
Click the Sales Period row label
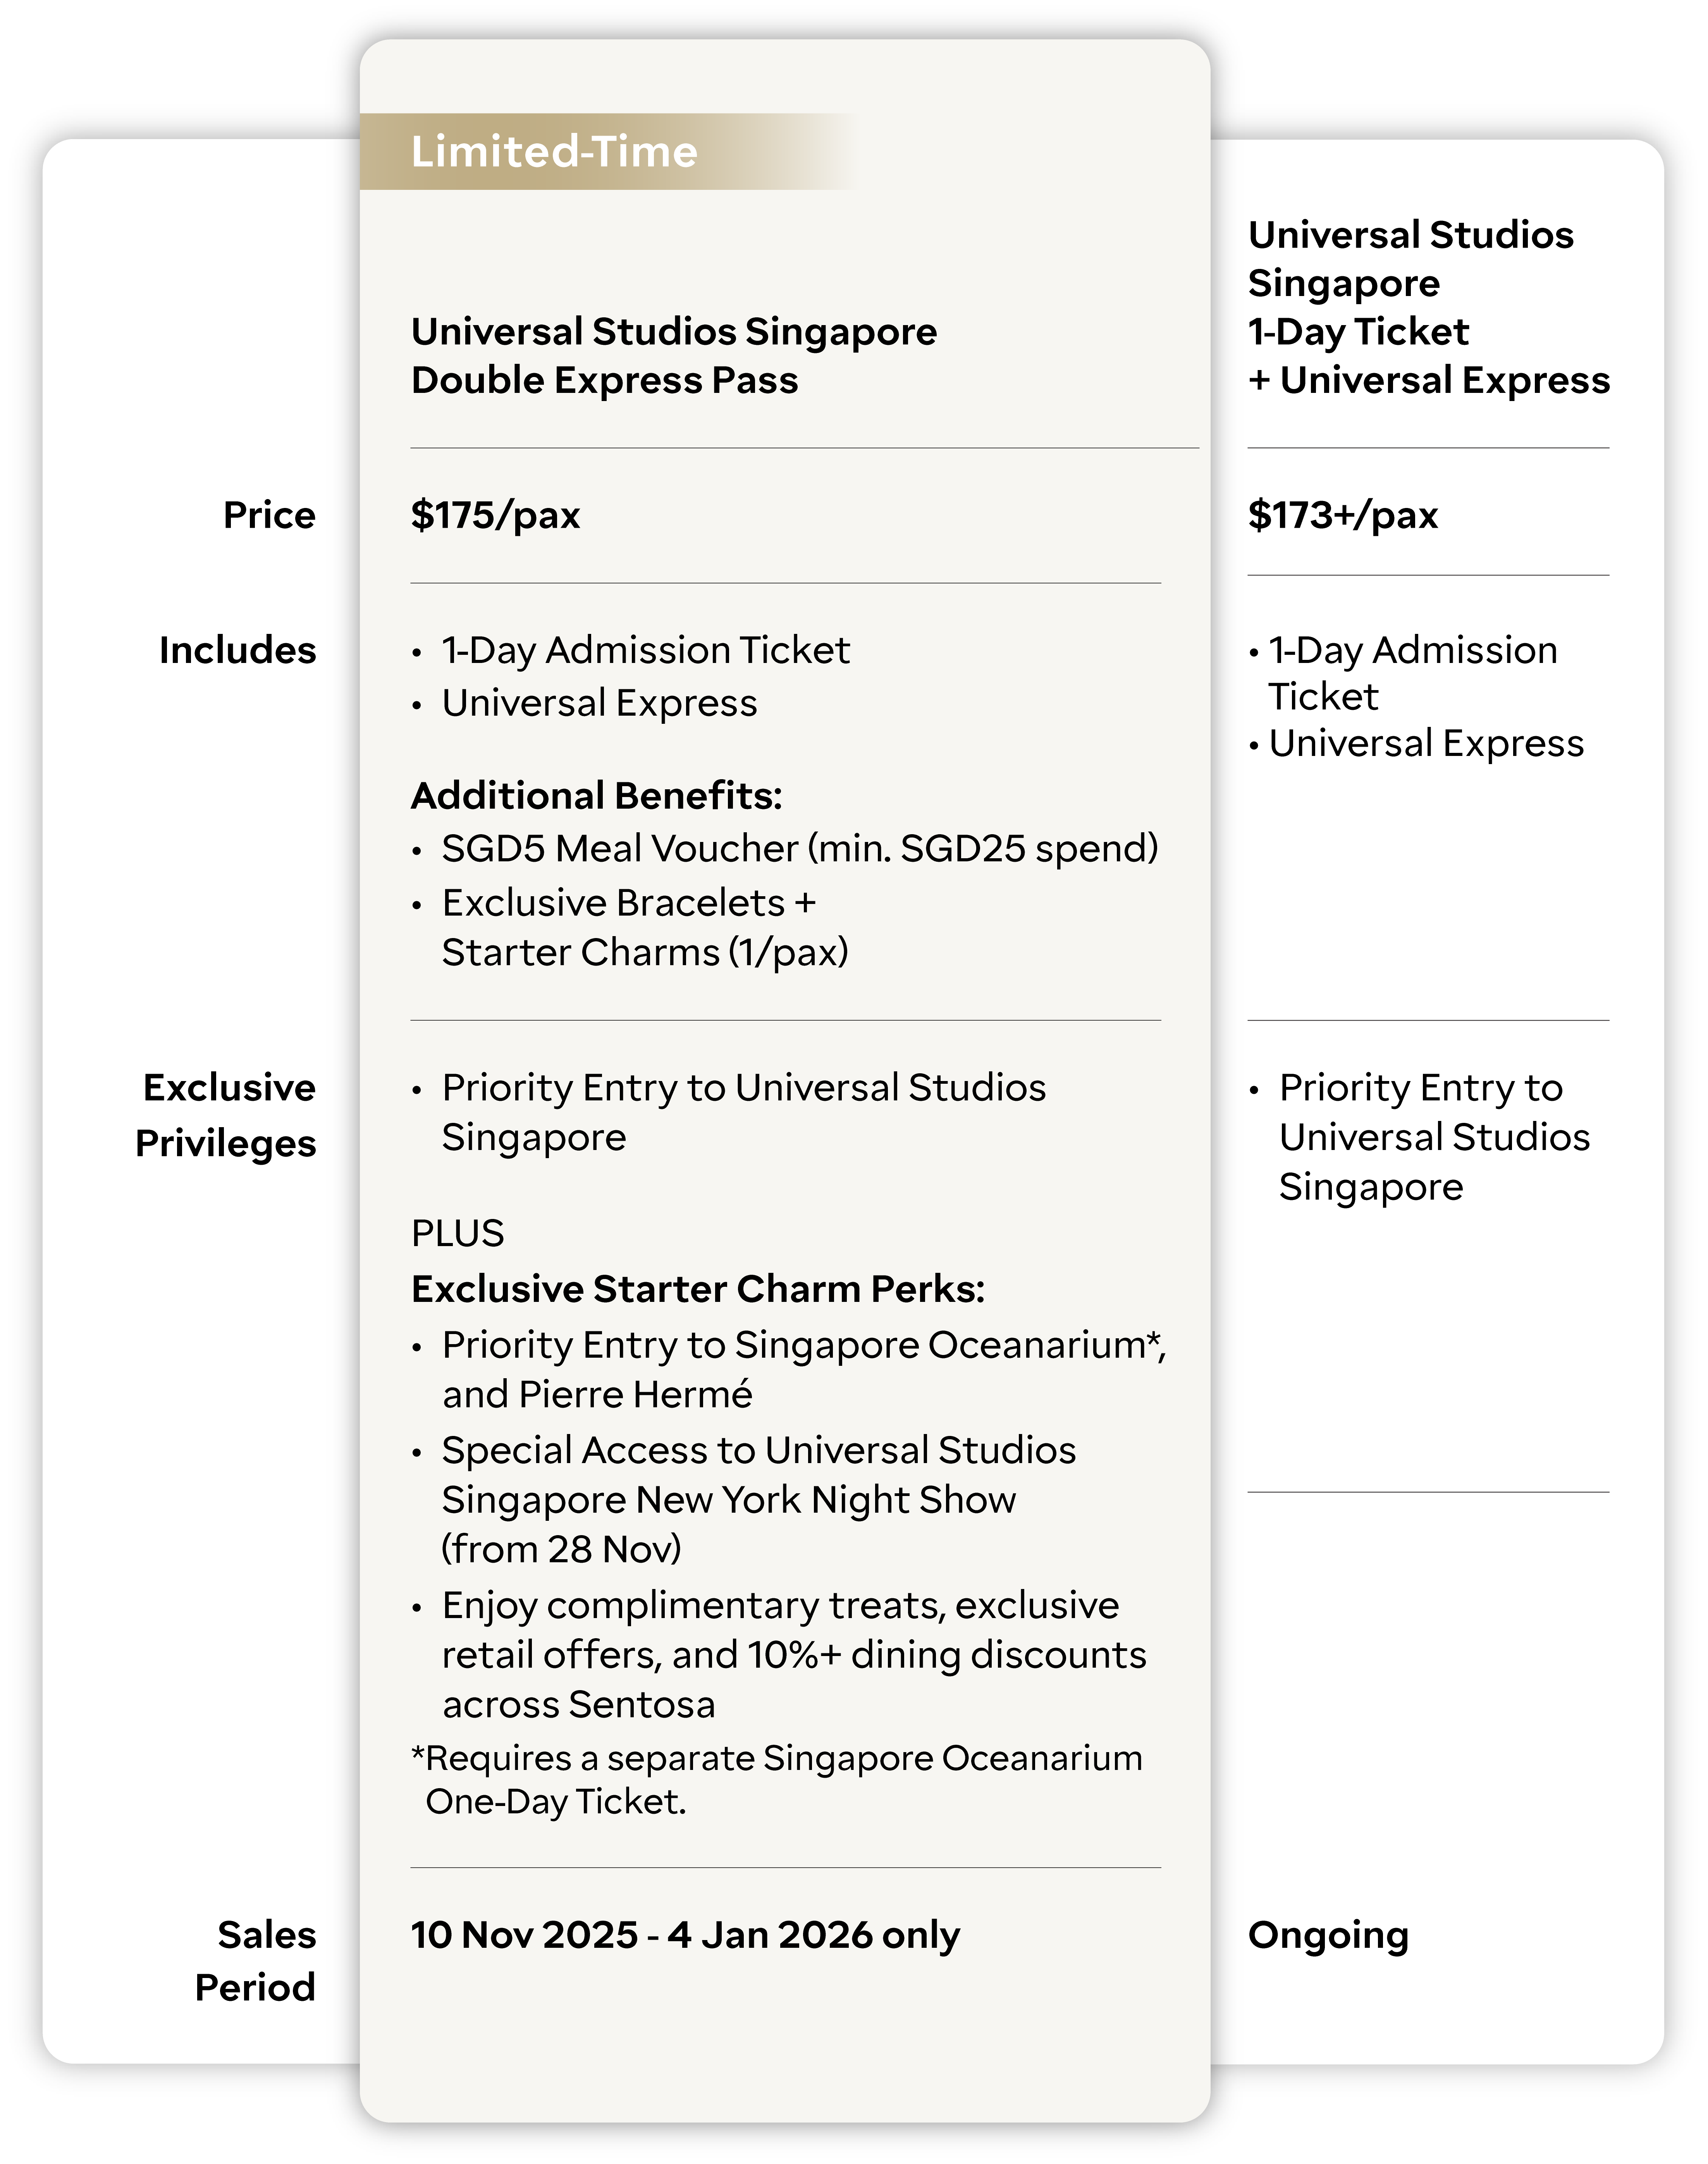point(256,1960)
